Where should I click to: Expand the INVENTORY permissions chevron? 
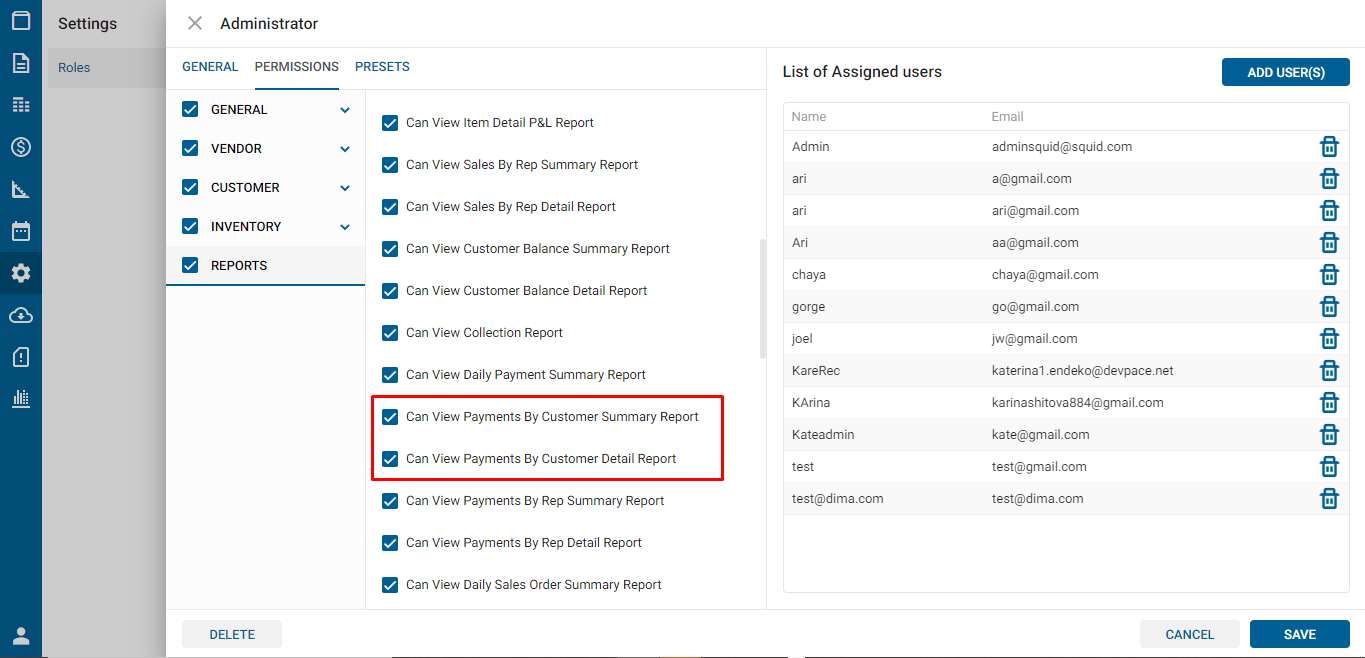click(x=345, y=227)
